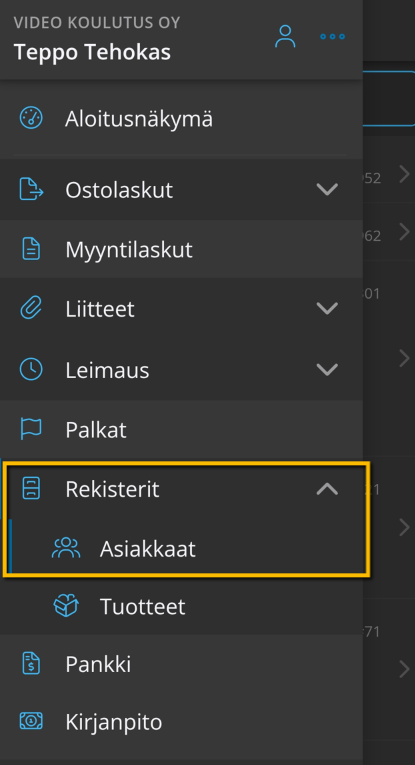Click the Myyntilaskut document icon
This screenshot has width=415, height=765.
click(x=31, y=249)
